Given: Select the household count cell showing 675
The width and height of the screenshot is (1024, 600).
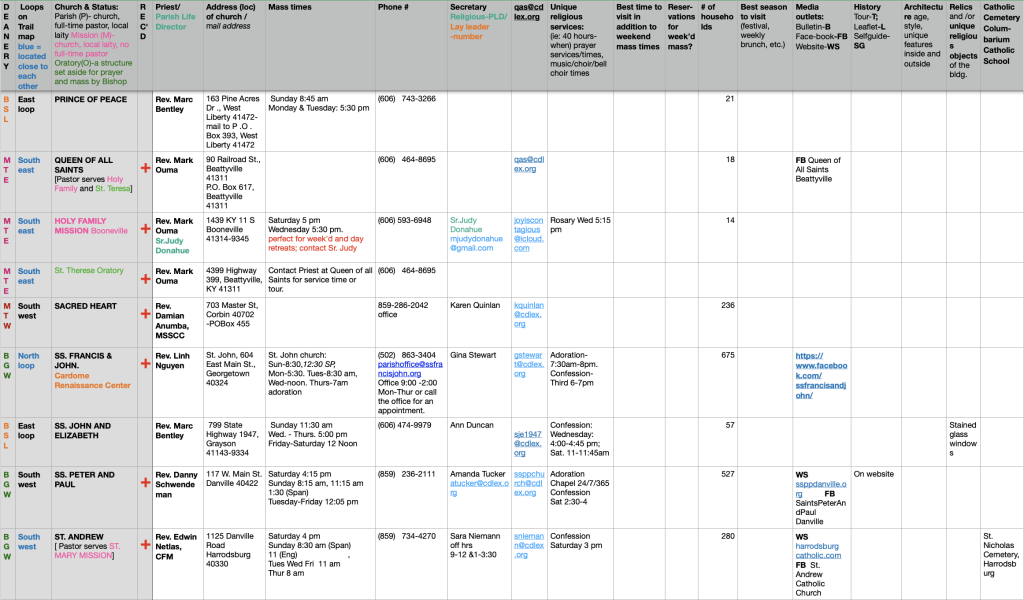Looking at the screenshot, I should click(710, 355).
